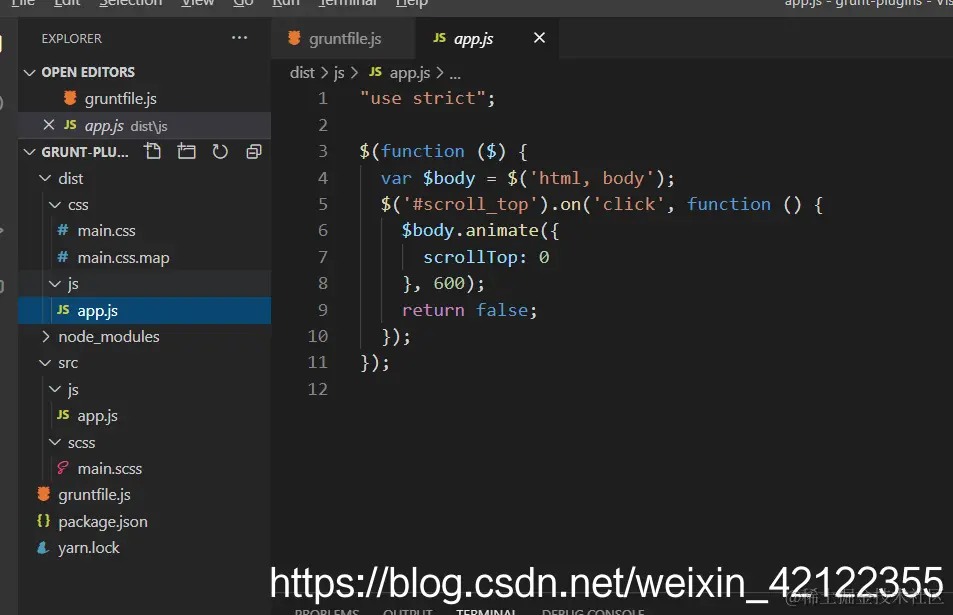The width and height of the screenshot is (953, 615).
Task: Click the '#scroll_top' string on line 5
Action: [470, 204]
